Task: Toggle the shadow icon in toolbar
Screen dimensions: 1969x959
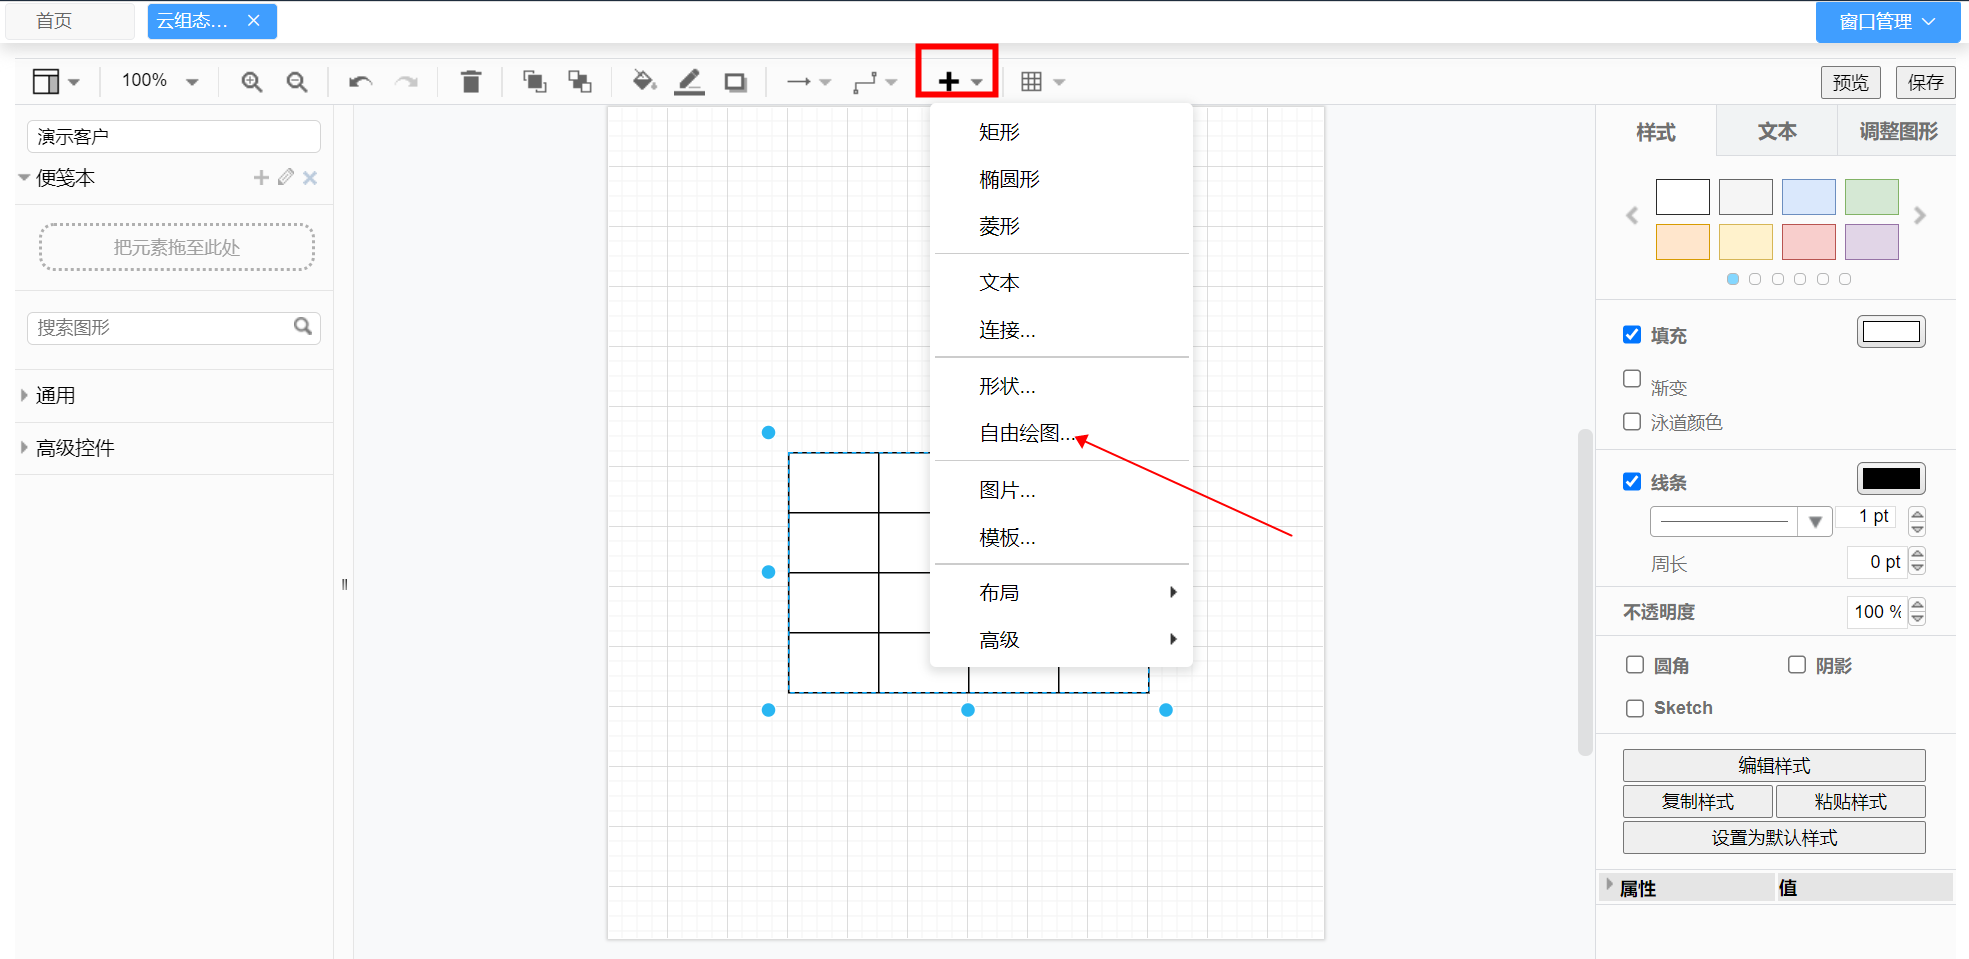Action: tap(736, 82)
